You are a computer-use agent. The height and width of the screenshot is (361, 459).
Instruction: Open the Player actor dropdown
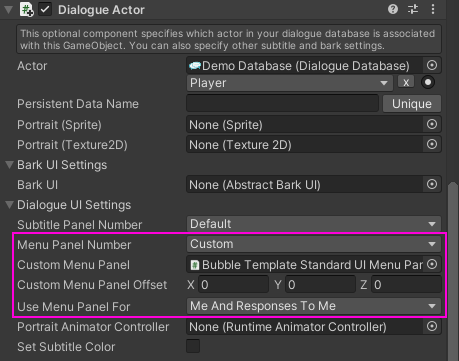tap(290, 83)
